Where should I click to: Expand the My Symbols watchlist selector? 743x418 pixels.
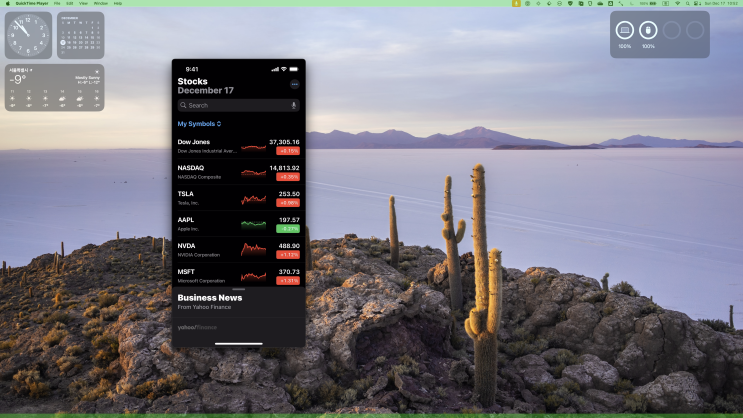coord(199,124)
